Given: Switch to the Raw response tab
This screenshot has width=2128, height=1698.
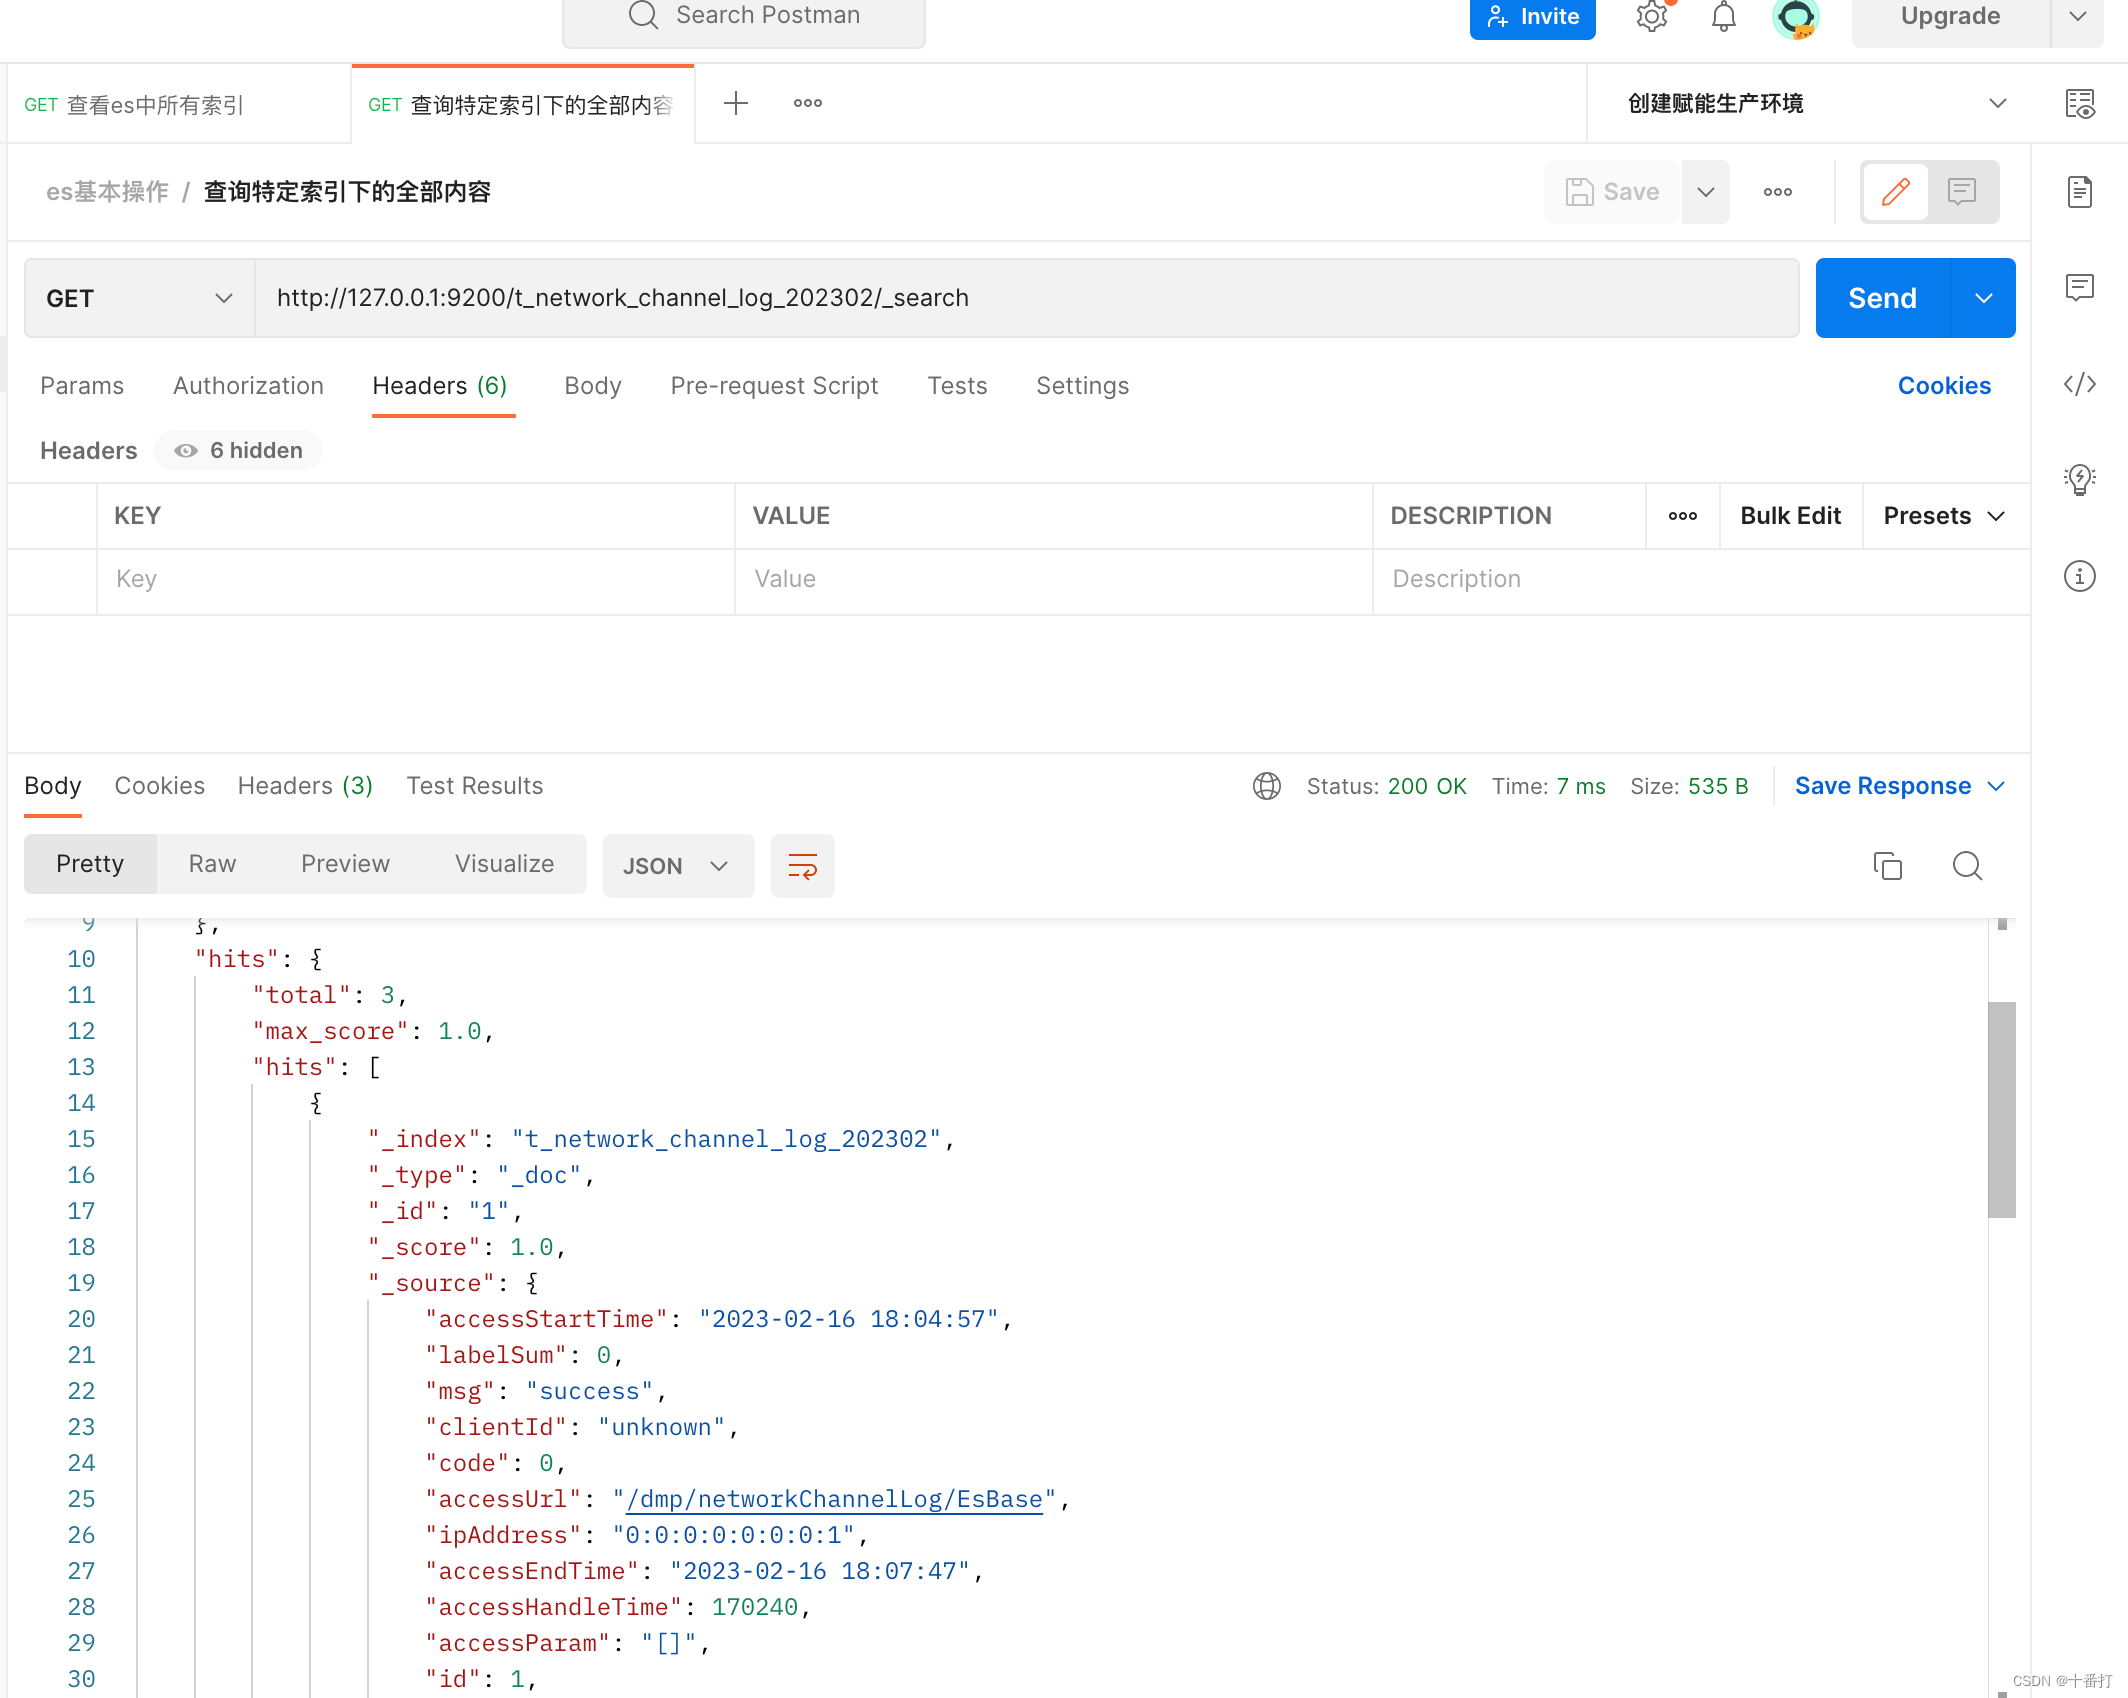Looking at the screenshot, I should tap(211, 863).
